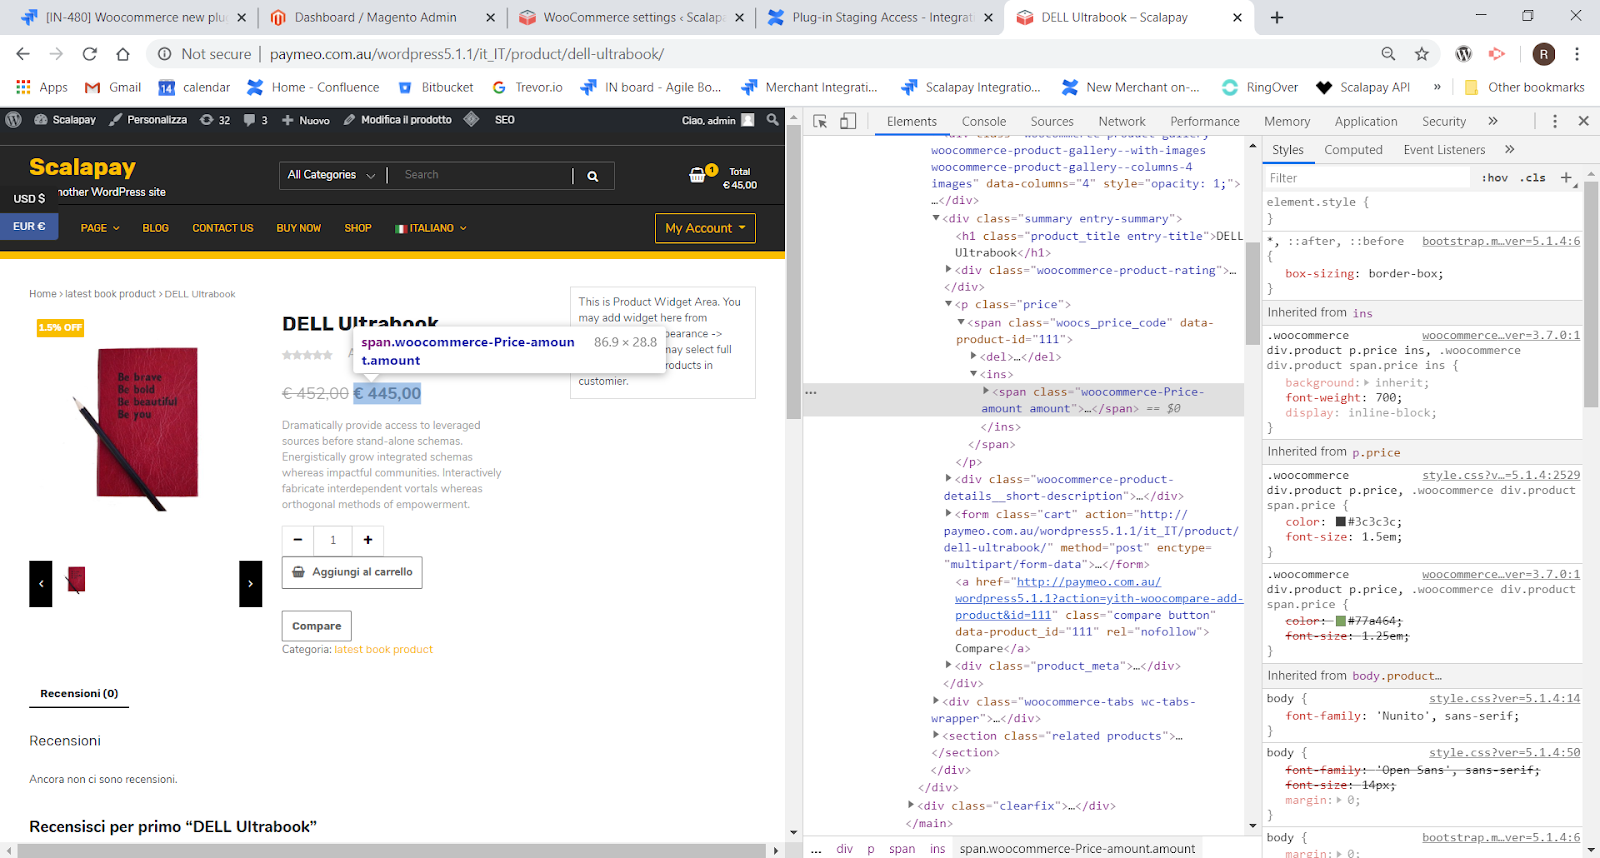Screen dimensions: 1600x858
Task: Click the #77a464 green color swatch
Action: point(1341,621)
